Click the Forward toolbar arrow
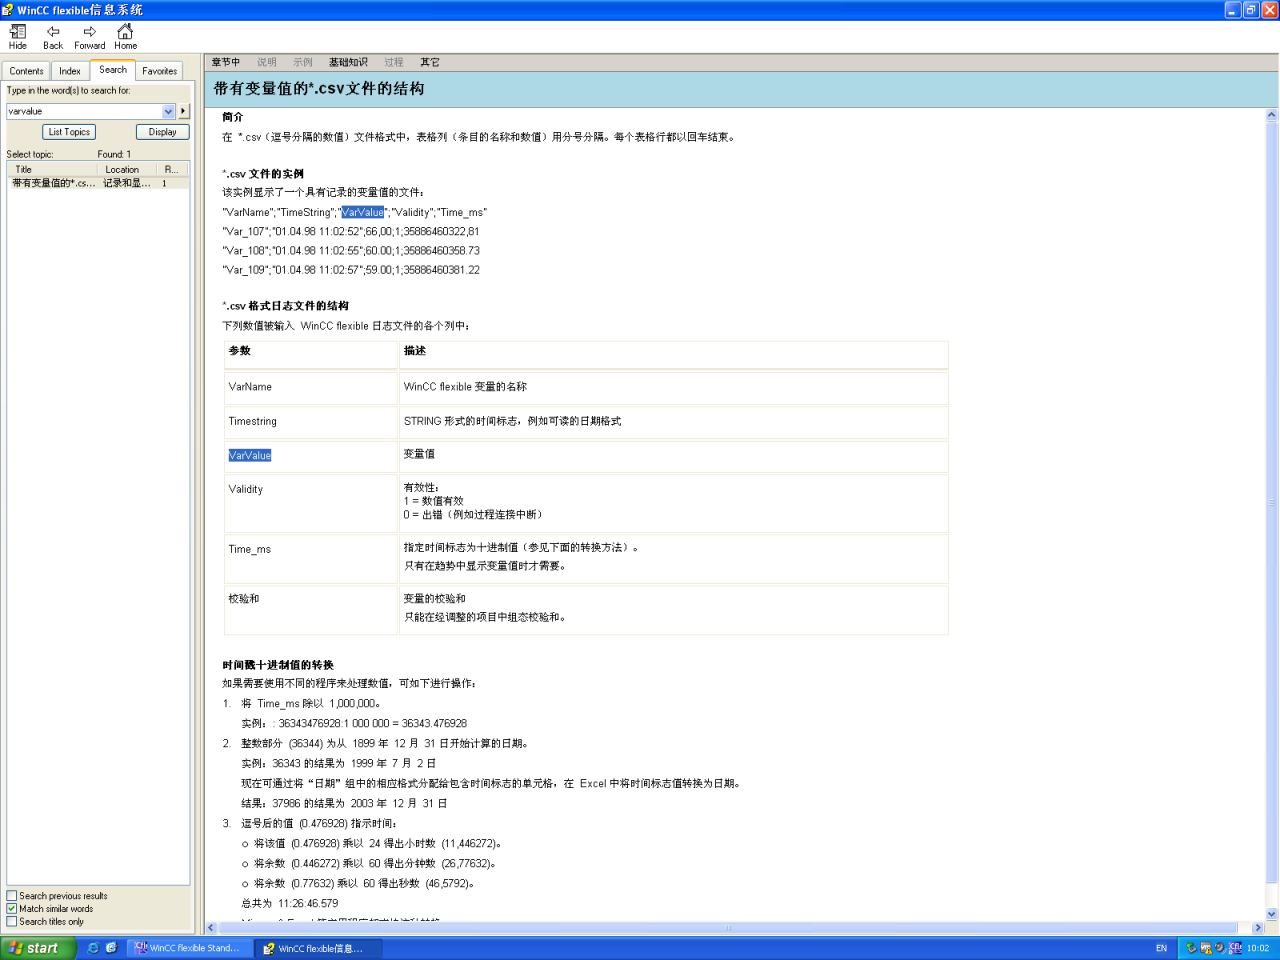Image resolution: width=1280 pixels, height=960 pixels. point(89,37)
